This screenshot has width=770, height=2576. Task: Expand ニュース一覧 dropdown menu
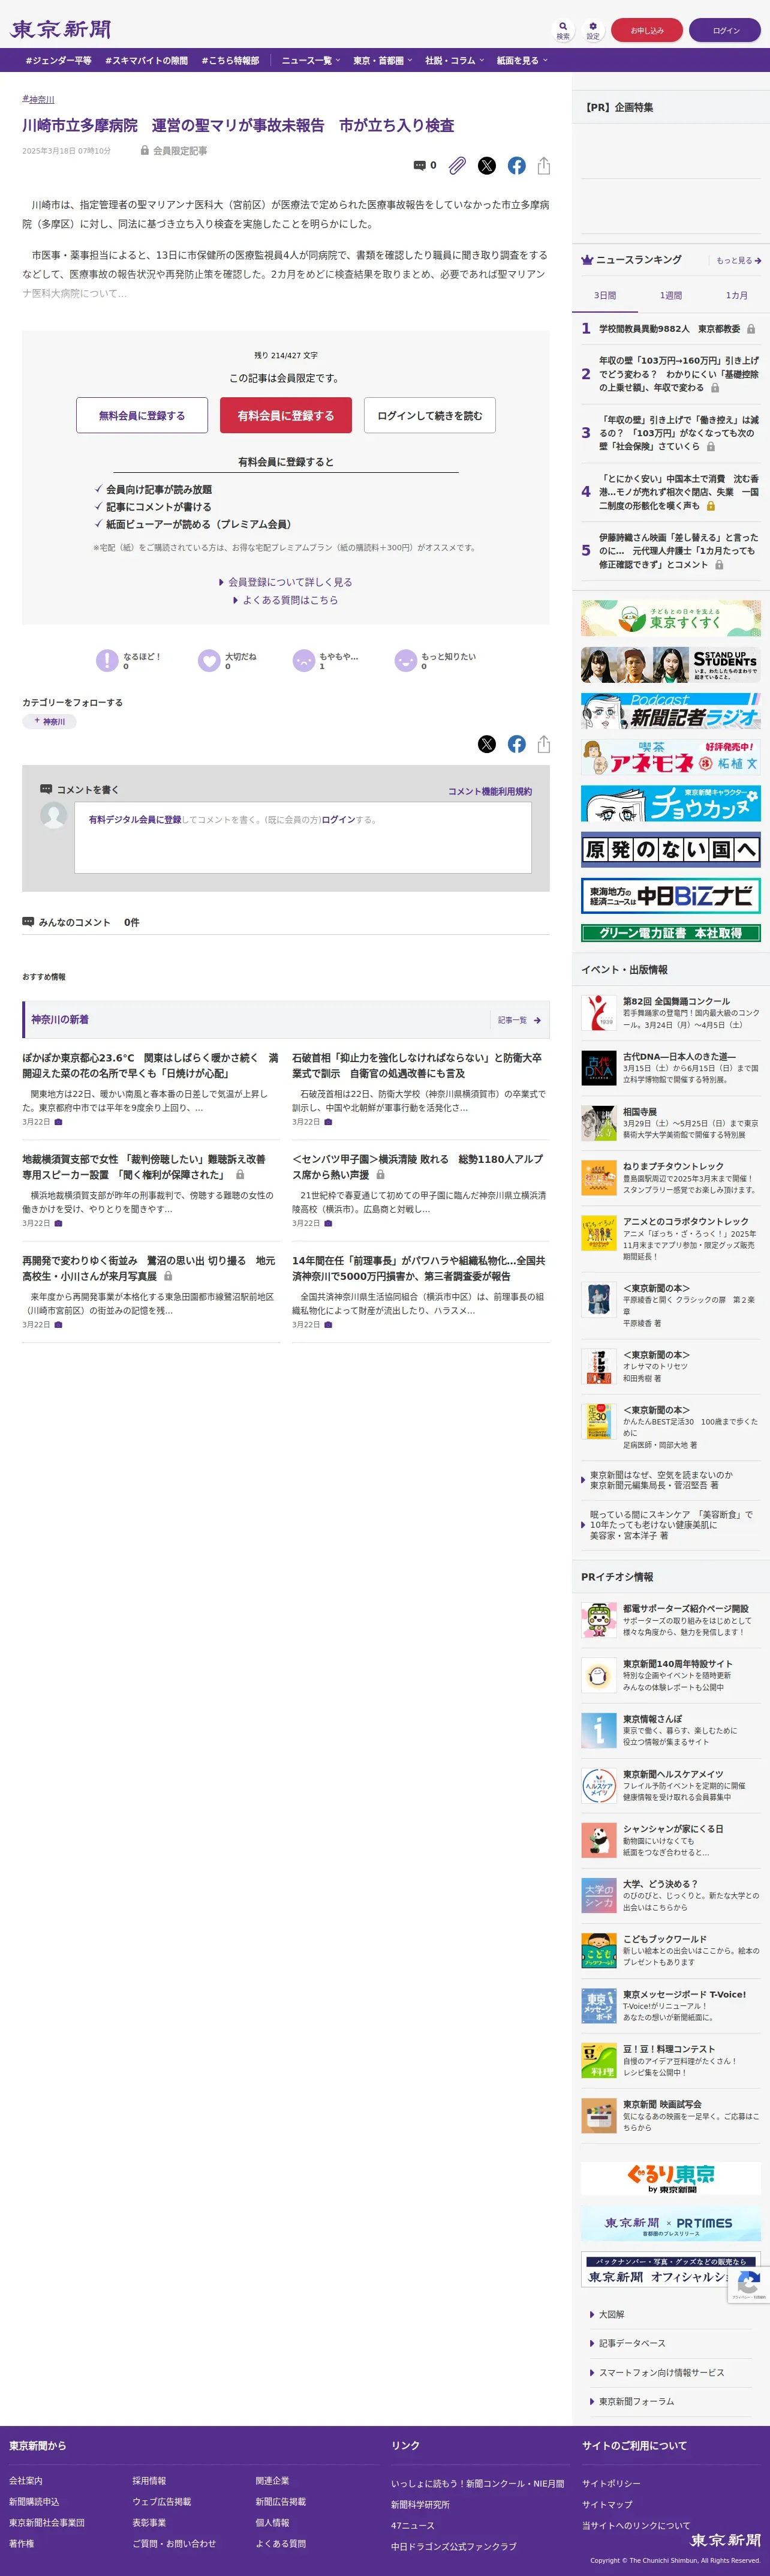coord(311,61)
